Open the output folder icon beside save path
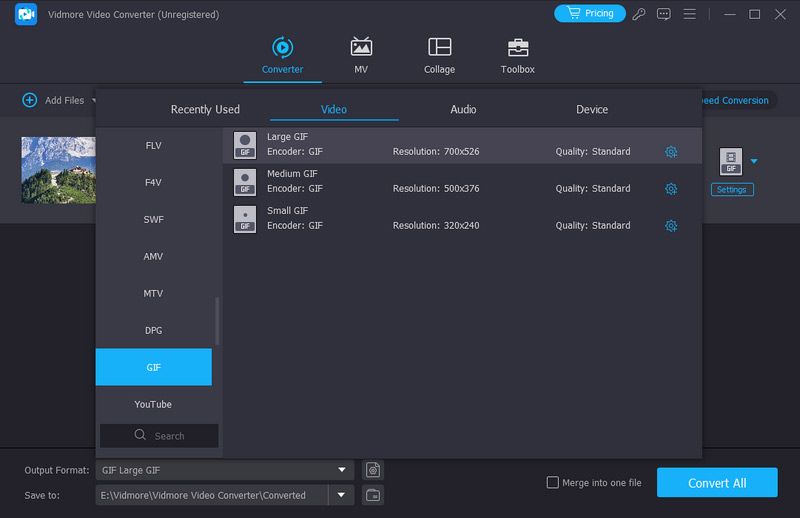Image resolution: width=800 pixels, height=518 pixels. point(373,495)
